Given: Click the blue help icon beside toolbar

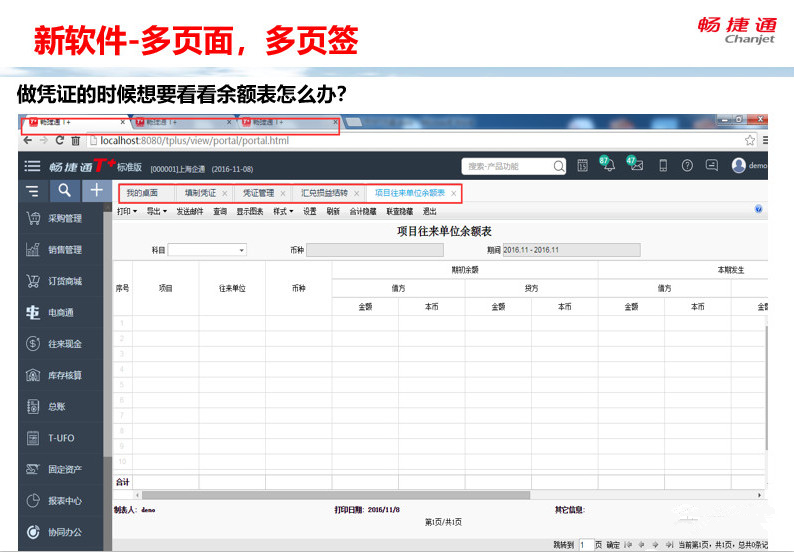Looking at the screenshot, I should pyautogui.click(x=759, y=209).
